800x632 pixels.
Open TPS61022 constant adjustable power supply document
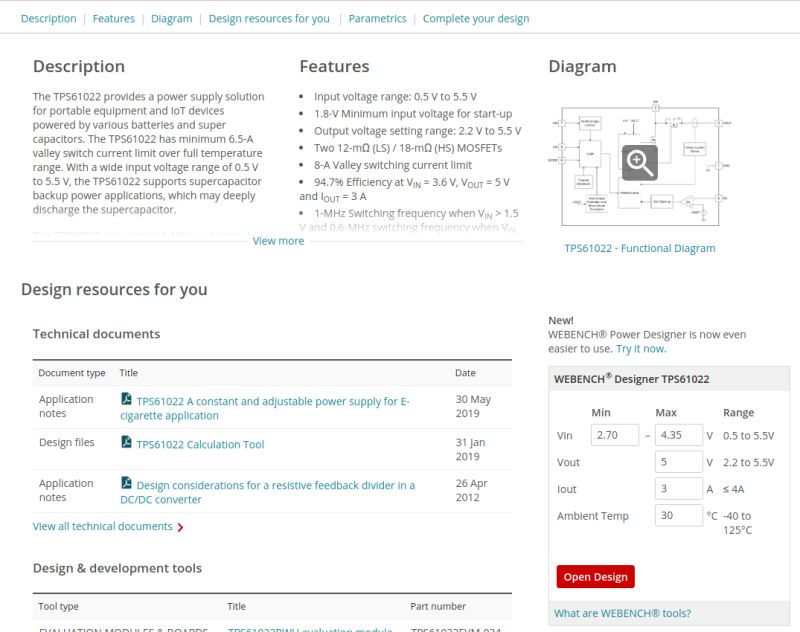pyautogui.click(x=265, y=409)
